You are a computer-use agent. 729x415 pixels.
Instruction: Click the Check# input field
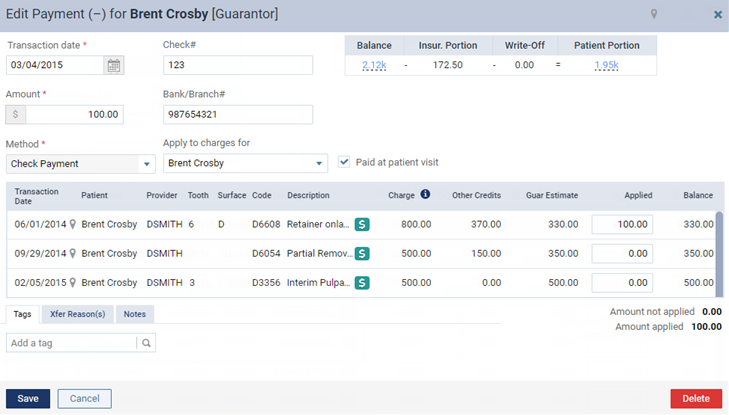click(x=238, y=65)
